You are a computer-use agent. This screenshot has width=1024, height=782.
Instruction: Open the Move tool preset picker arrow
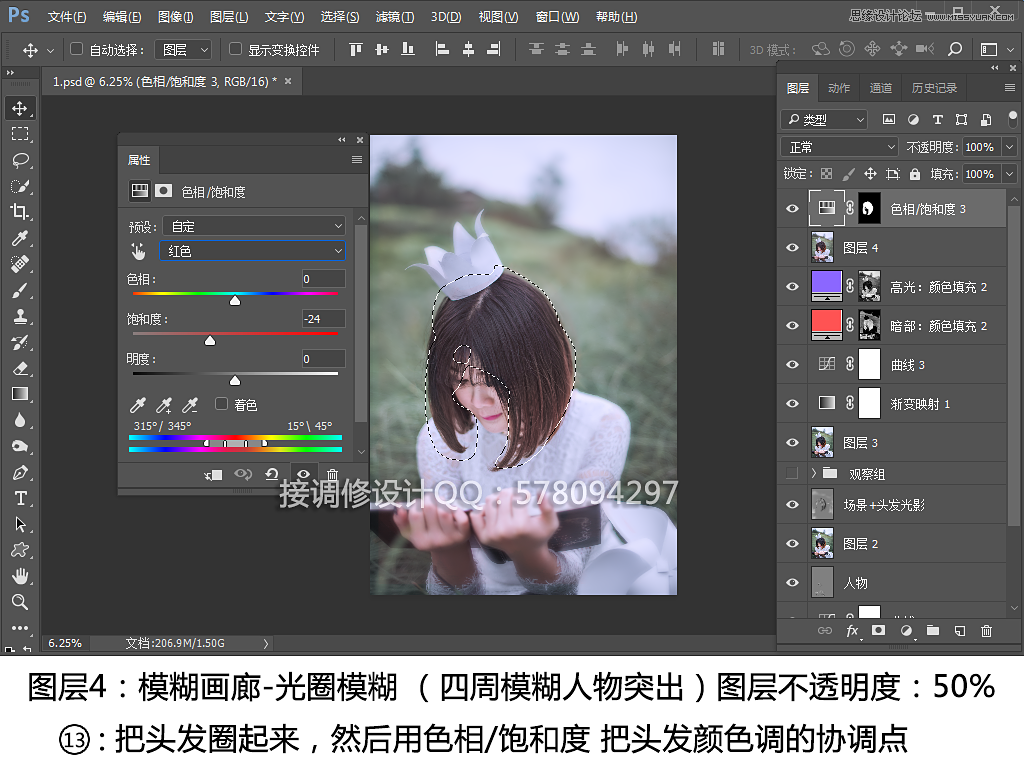coord(50,50)
